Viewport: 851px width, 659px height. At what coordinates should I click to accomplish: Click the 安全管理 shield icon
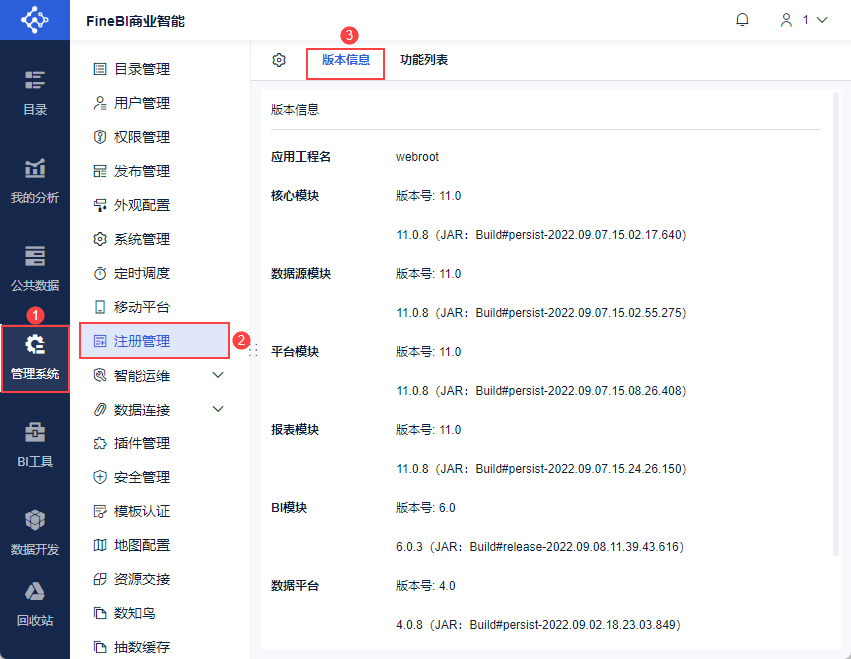tap(100, 477)
